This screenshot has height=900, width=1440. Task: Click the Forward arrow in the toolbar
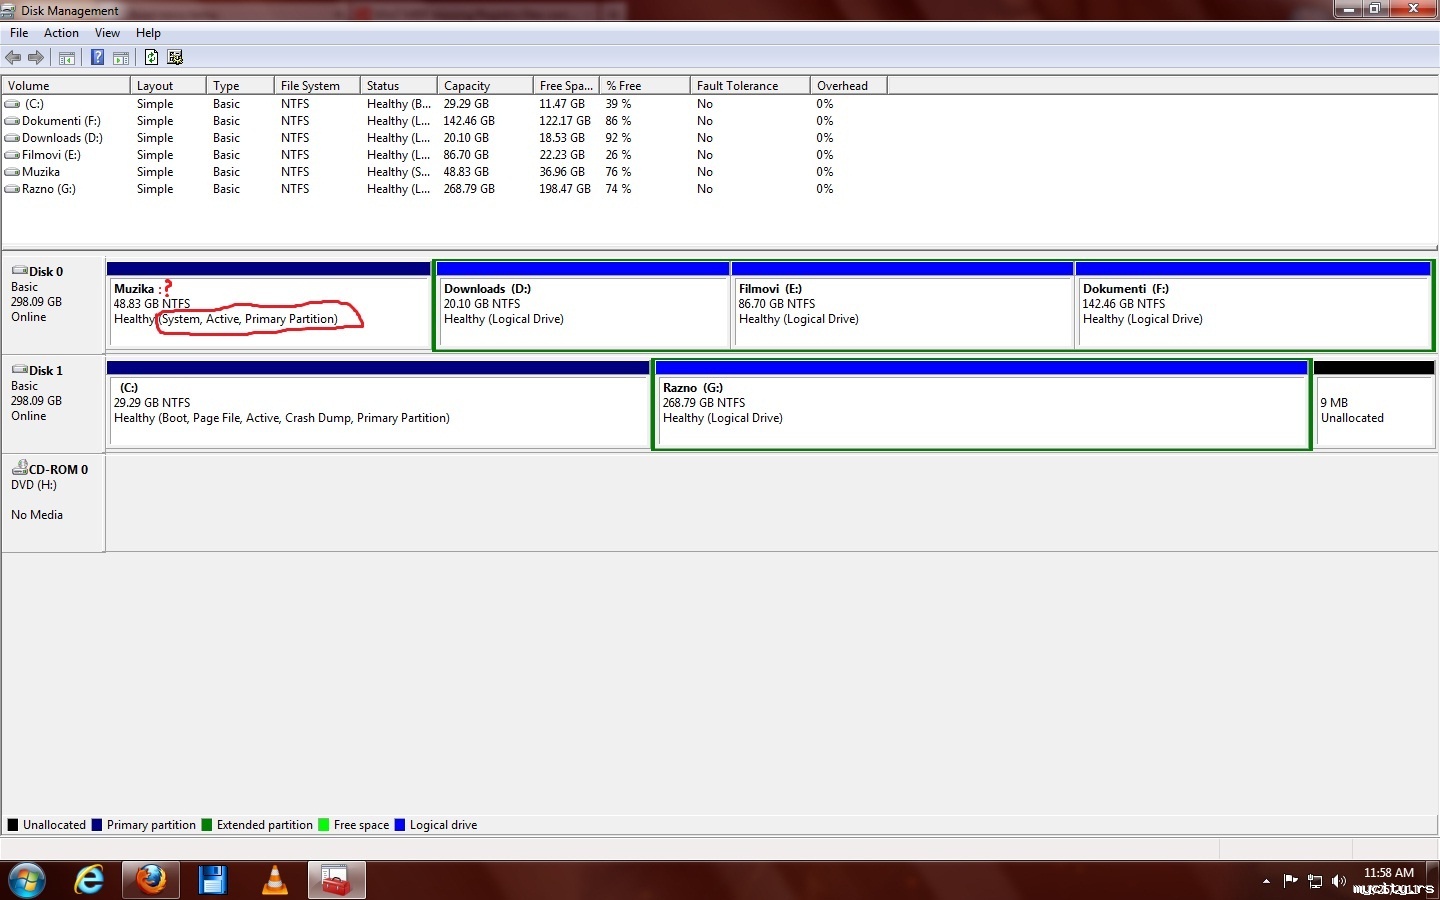tap(36, 58)
